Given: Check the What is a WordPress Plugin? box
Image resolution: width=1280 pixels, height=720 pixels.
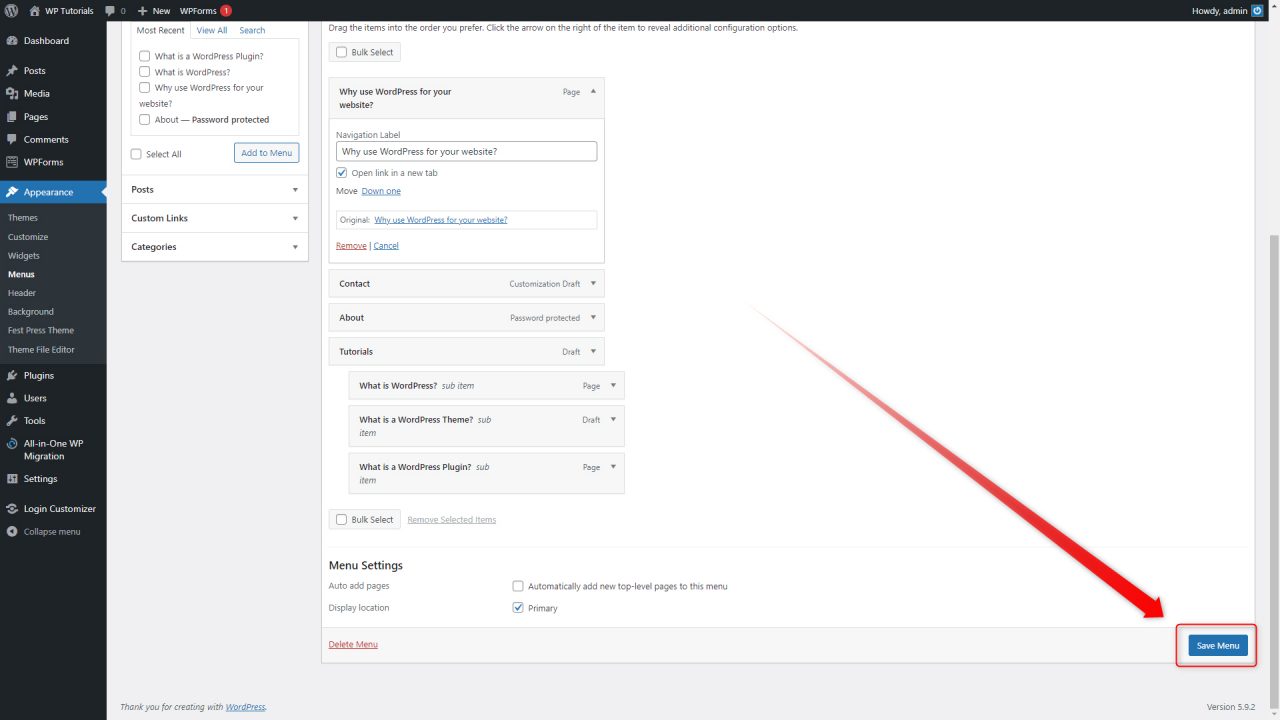Looking at the screenshot, I should click(144, 55).
